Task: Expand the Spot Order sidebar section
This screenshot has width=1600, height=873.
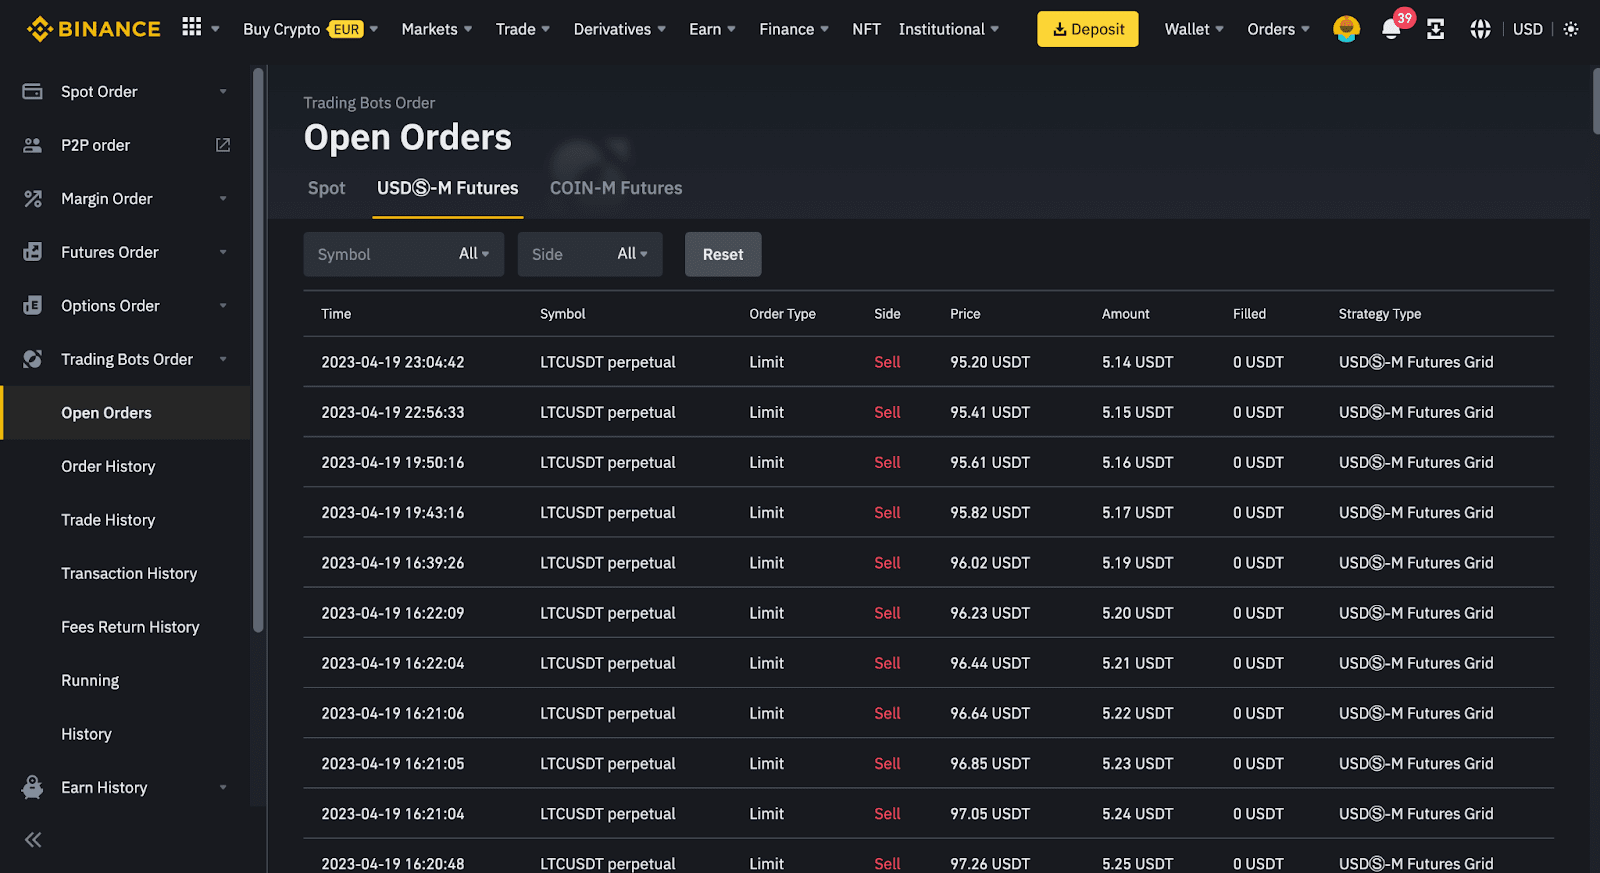Action: (x=223, y=91)
